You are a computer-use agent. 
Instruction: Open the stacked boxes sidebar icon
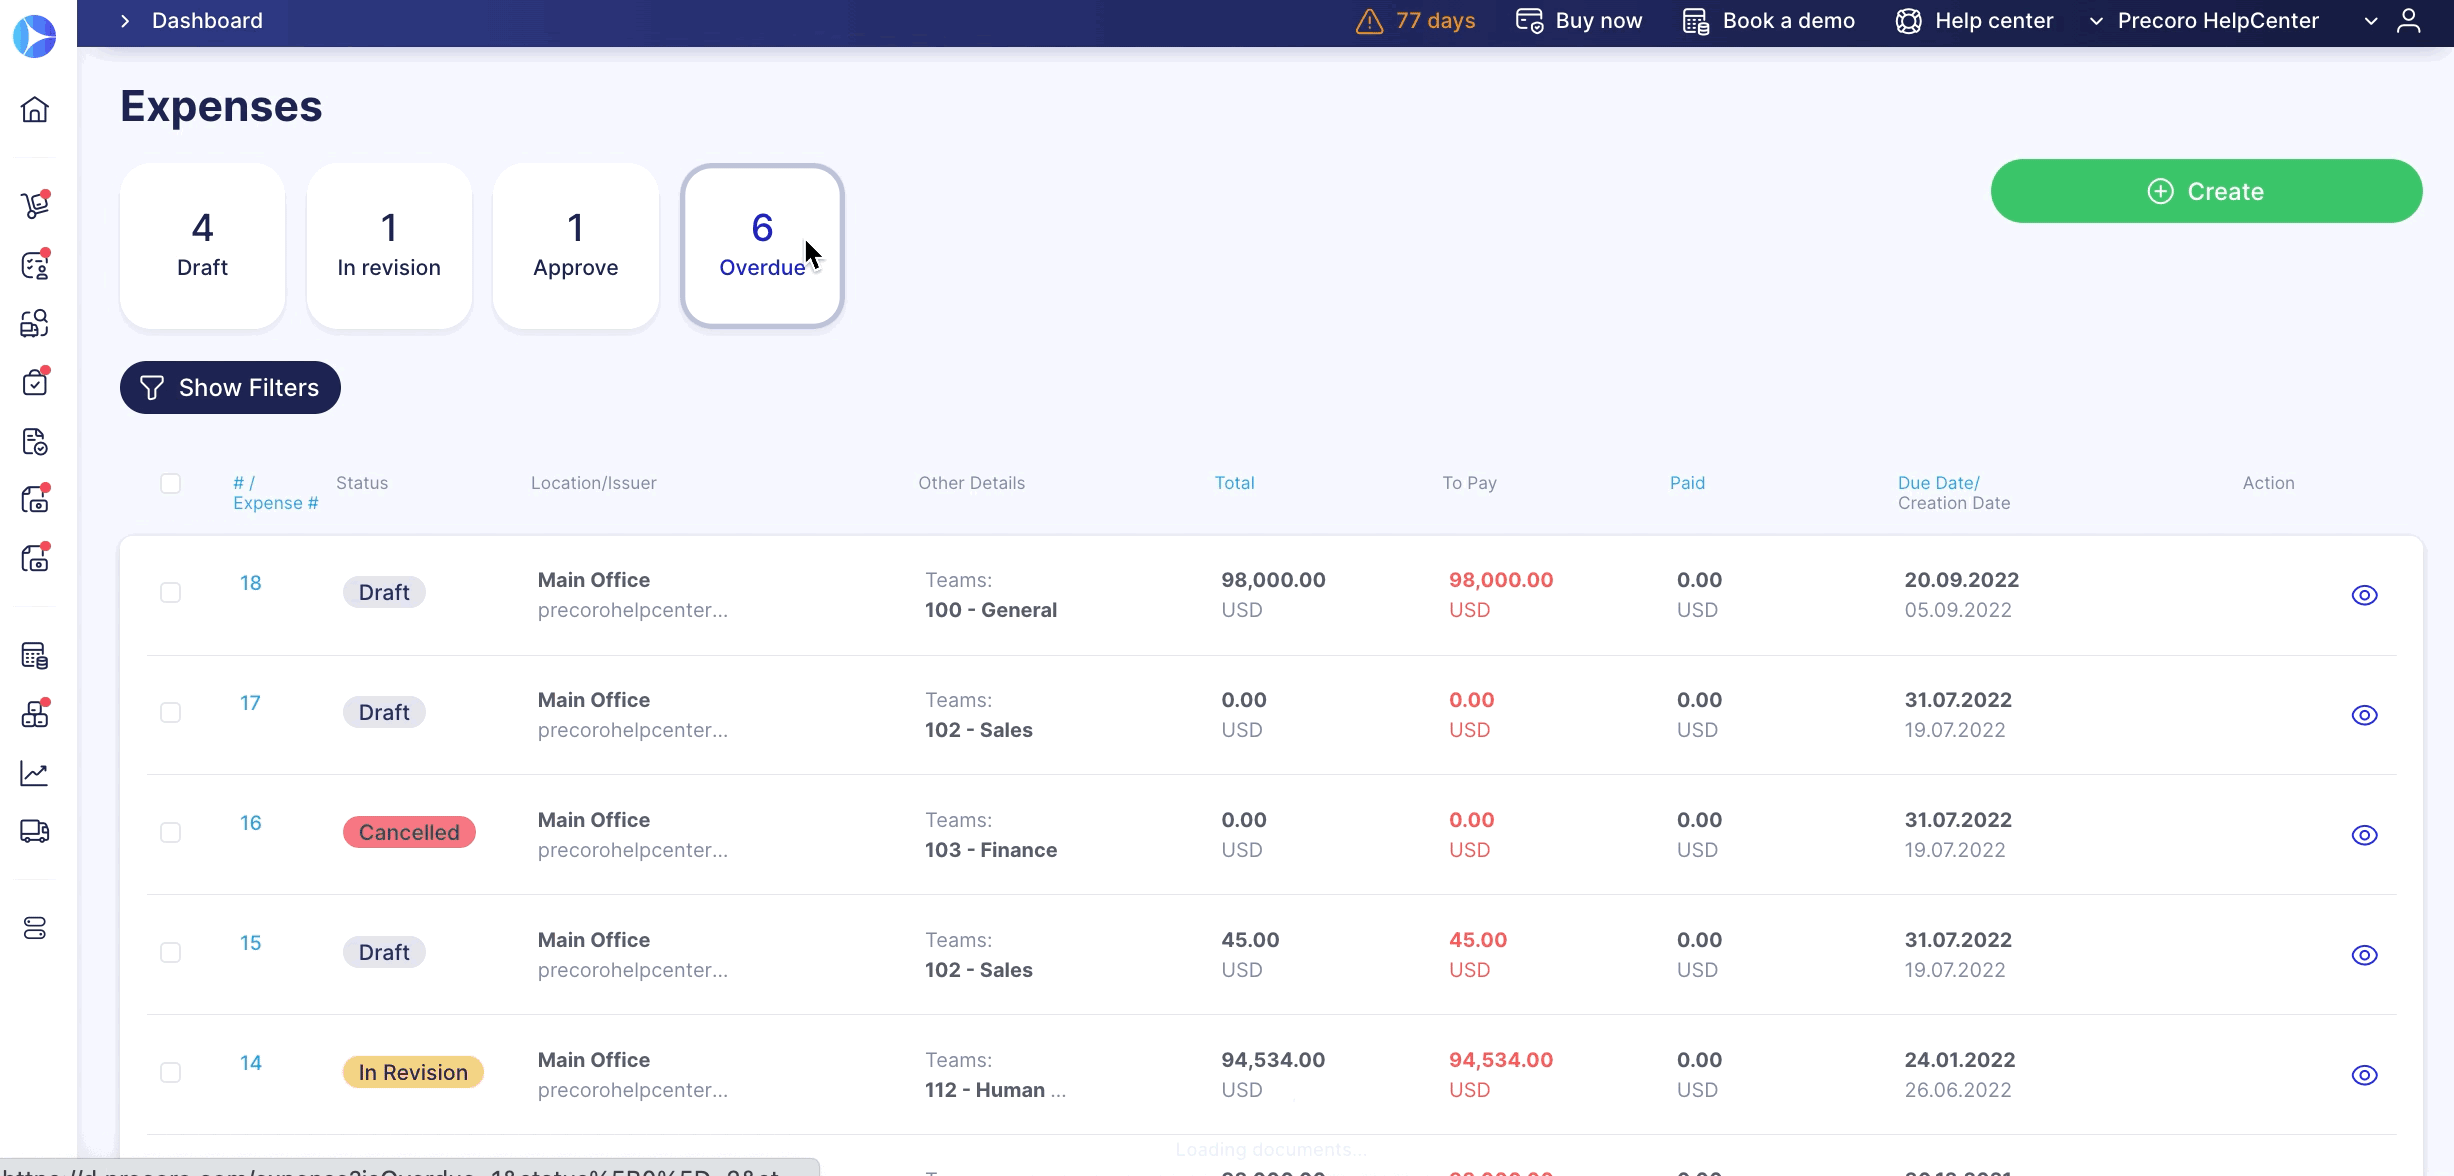tap(35, 714)
